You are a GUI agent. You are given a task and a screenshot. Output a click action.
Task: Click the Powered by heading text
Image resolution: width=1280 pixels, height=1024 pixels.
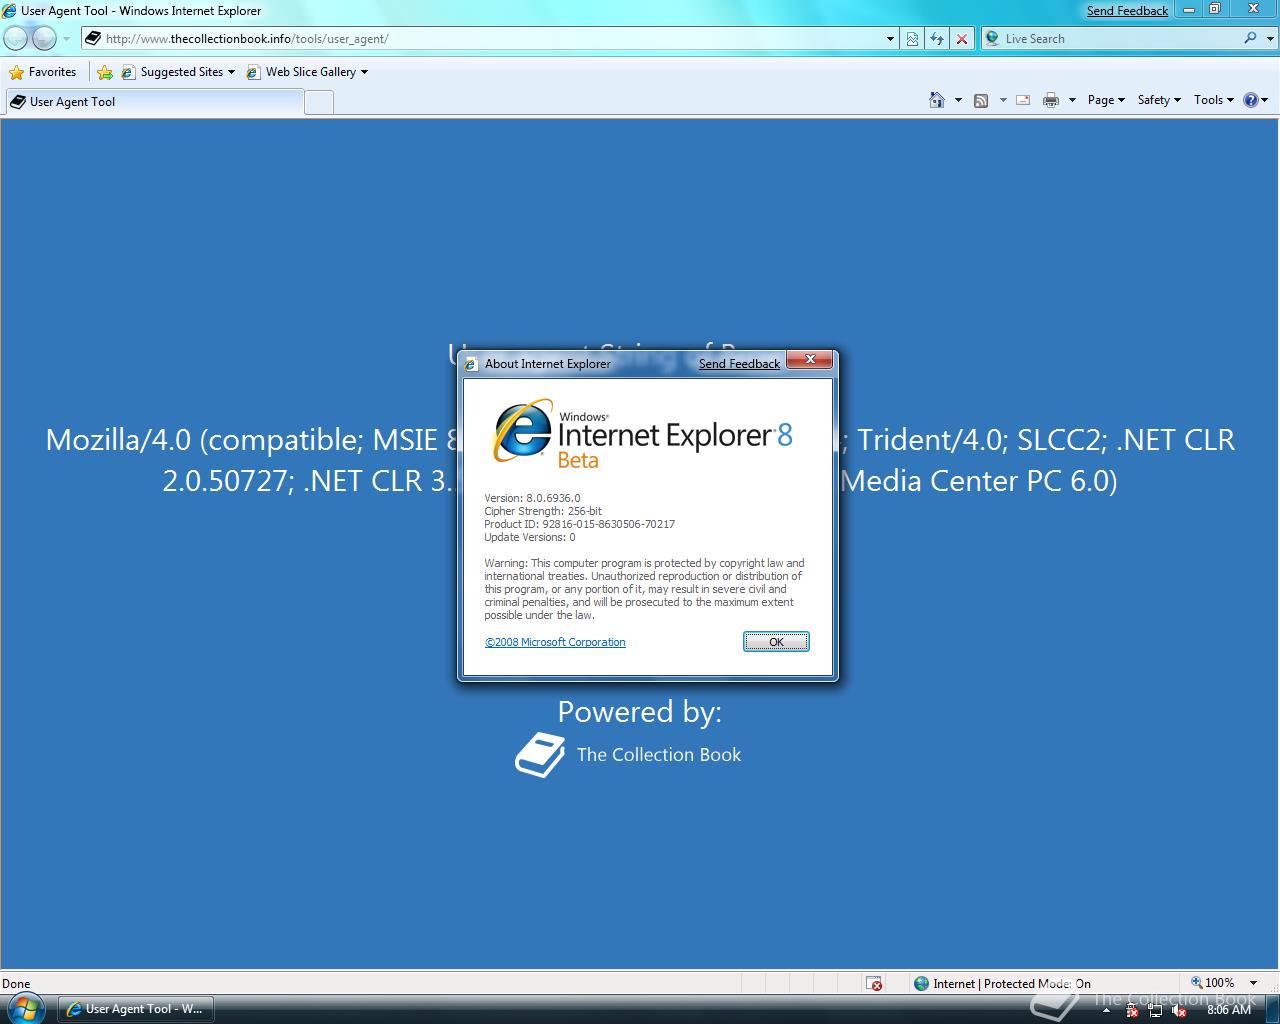(640, 711)
